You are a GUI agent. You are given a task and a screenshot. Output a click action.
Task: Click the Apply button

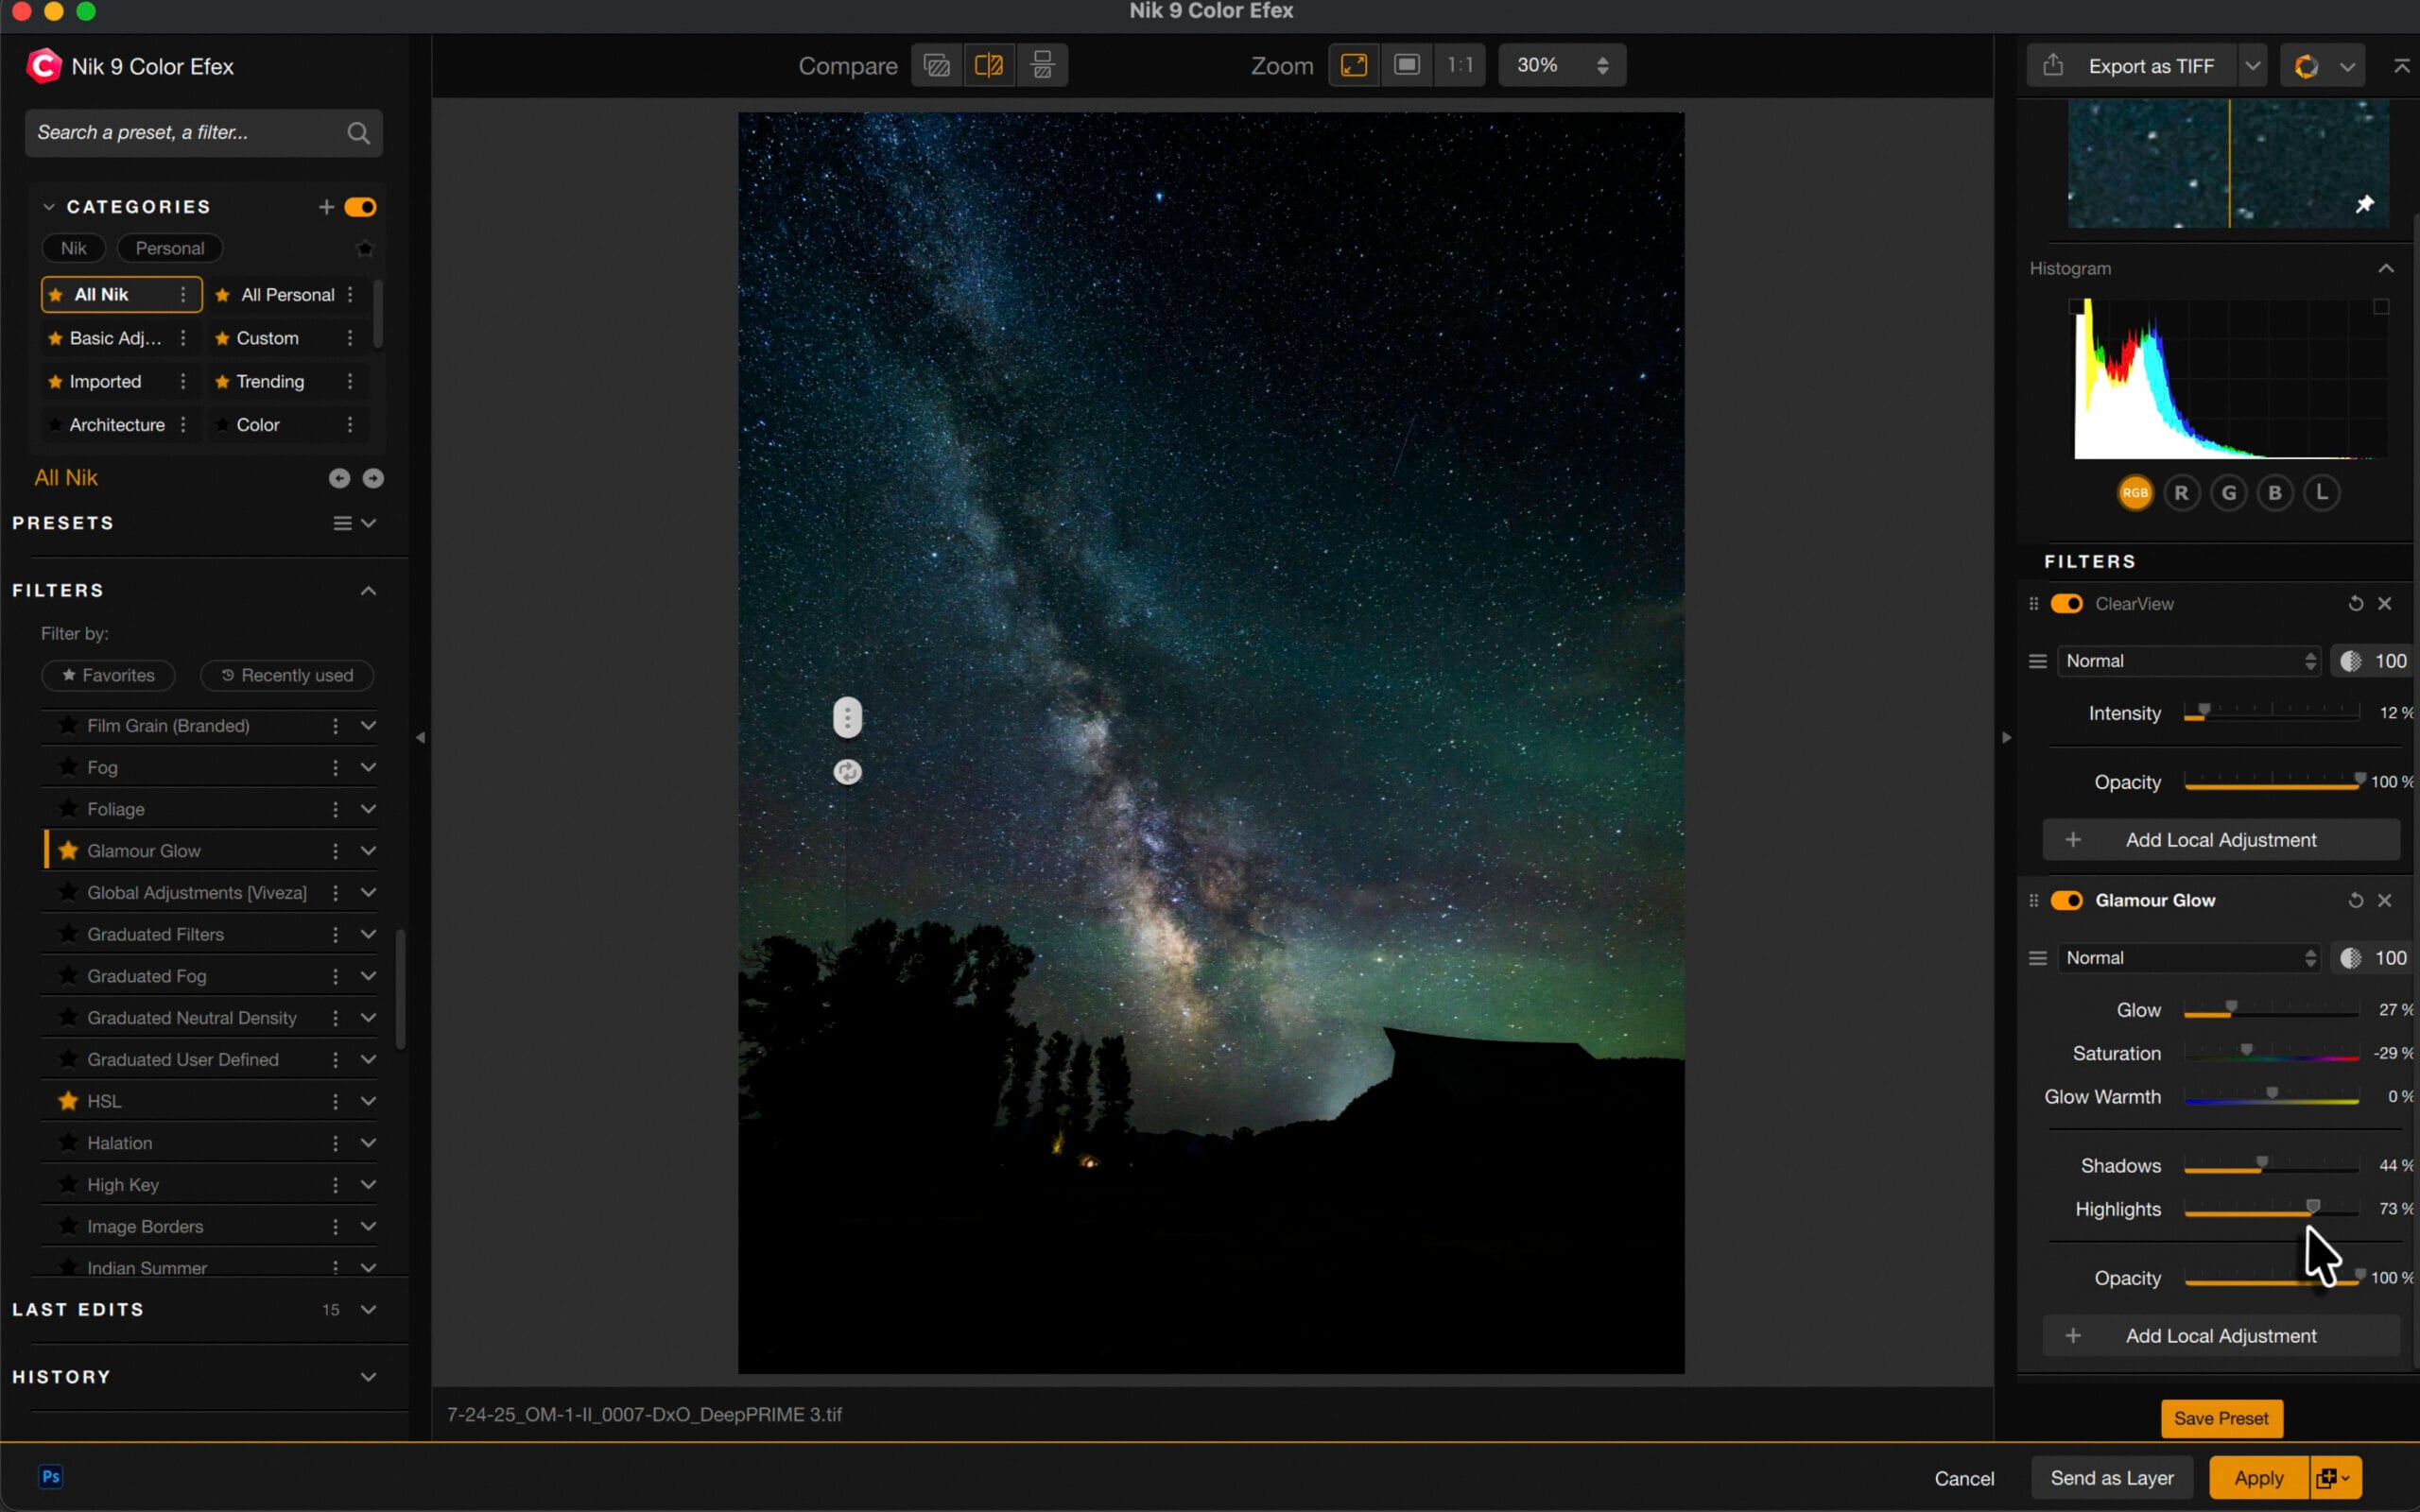[2259, 1478]
